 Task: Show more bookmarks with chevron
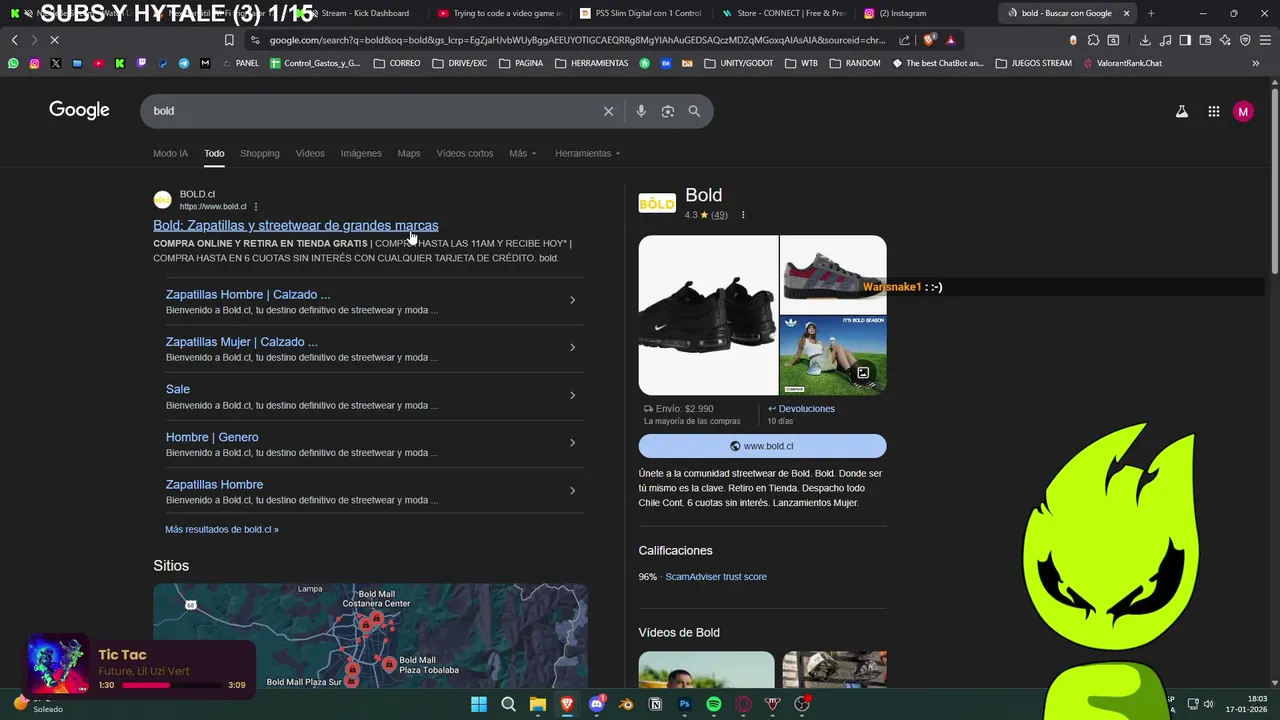[1255, 63]
